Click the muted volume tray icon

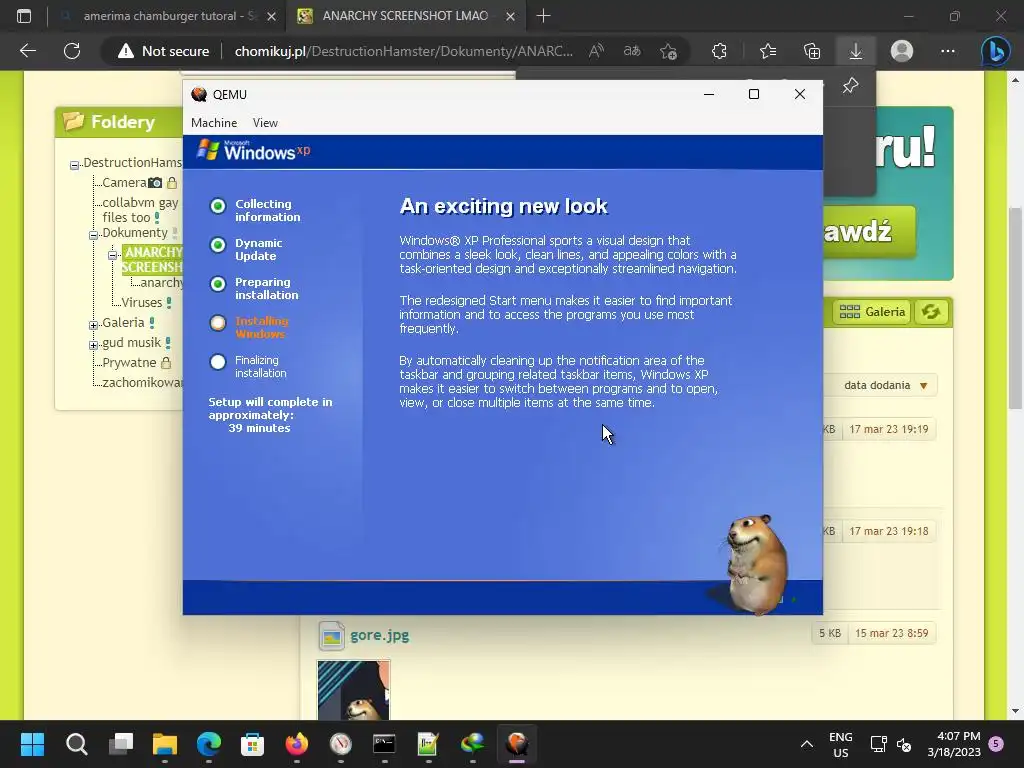click(904, 744)
